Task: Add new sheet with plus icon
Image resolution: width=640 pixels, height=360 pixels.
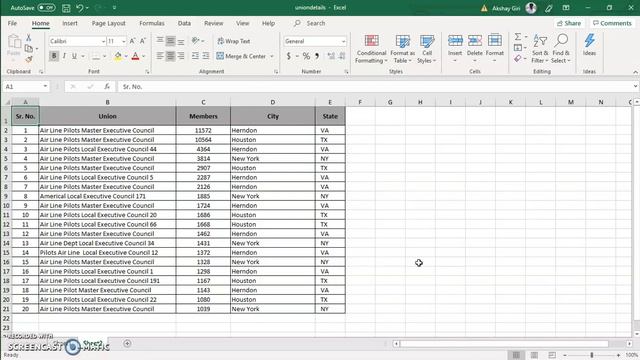Action: point(127,344)
